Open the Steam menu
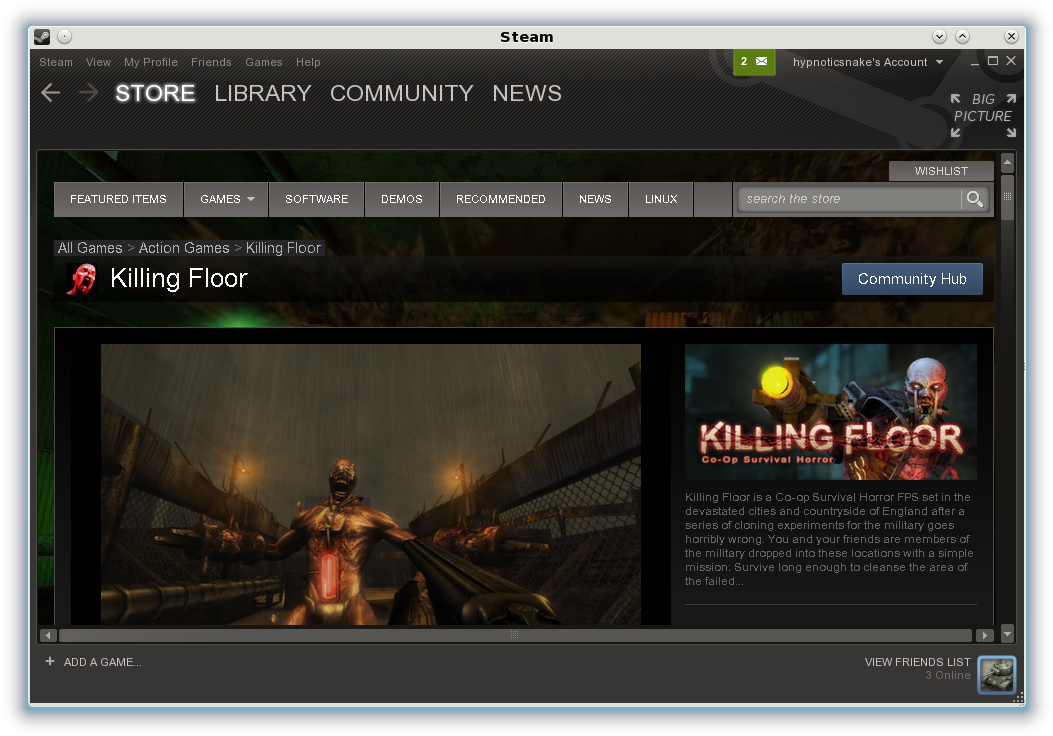The height and width of the screenshot is (736, 1053). point(56,62)
